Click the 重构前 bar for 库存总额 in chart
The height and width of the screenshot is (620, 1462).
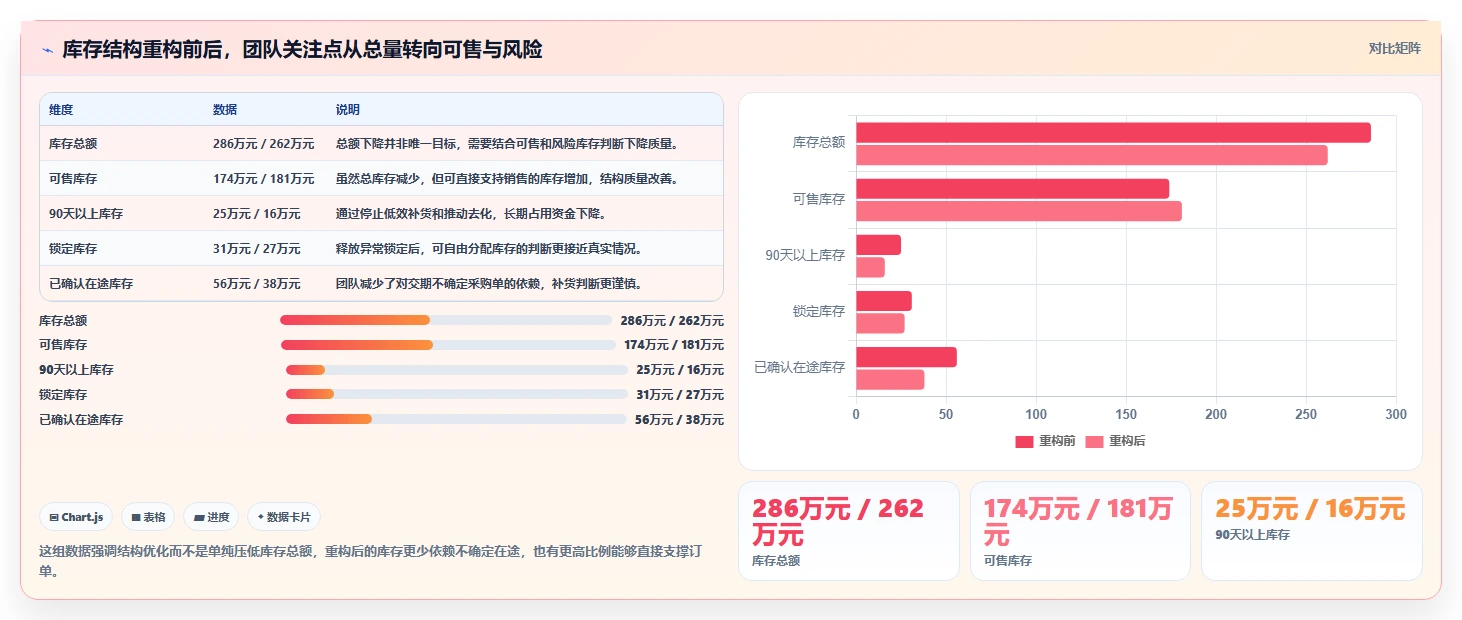click(x=1113, y=132)
